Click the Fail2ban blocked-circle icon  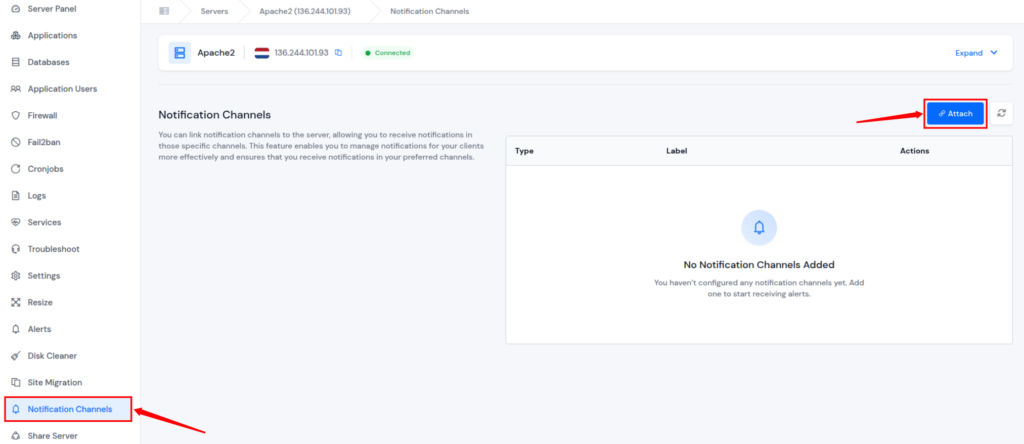tap(16, 142)
